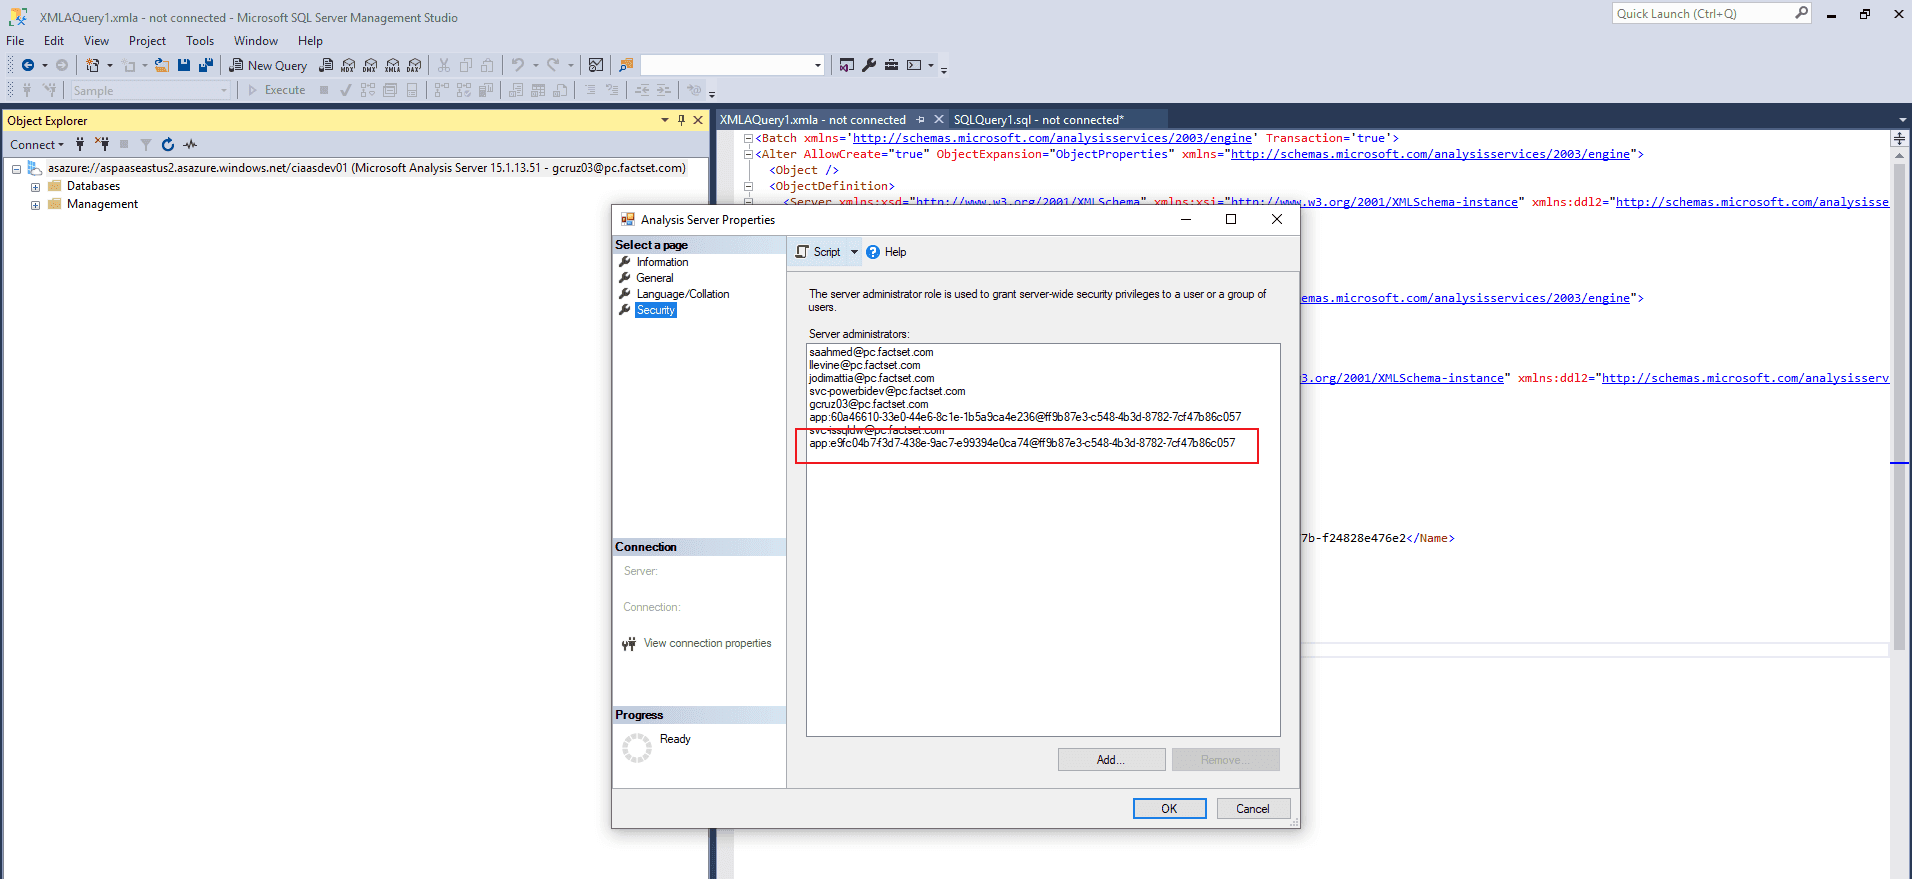This screenshot has height=879, width=1912.
Task: Click Connect Object Explorer plug icon
Action: click(x=80, y=144)
